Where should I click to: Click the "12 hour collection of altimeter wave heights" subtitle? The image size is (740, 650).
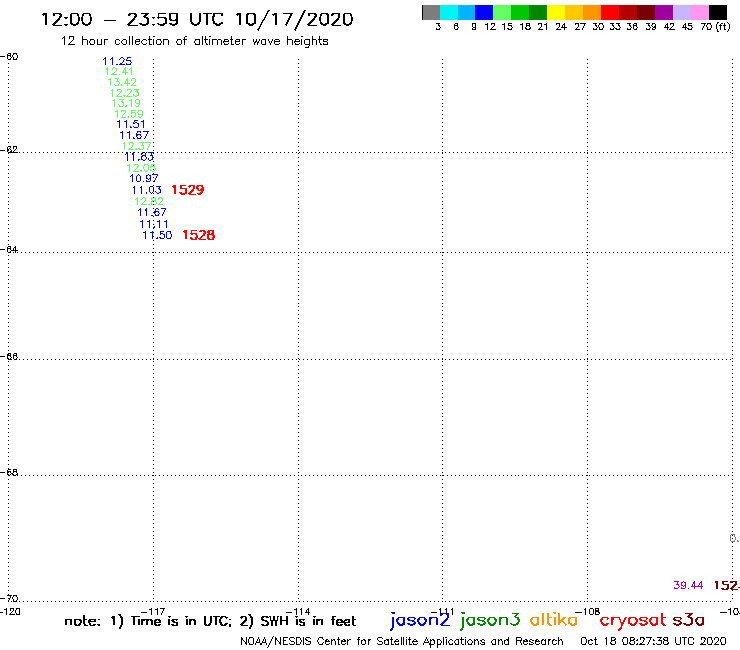pos(194,41)
